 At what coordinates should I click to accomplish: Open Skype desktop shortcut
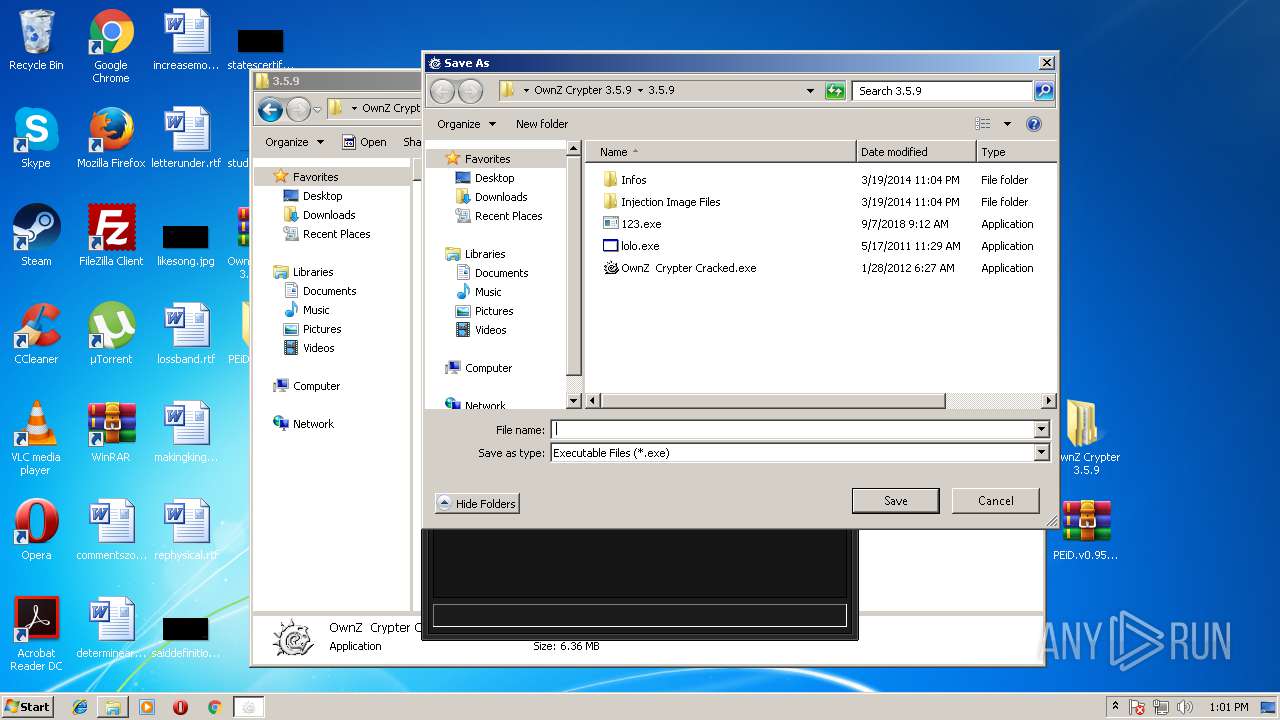click(x=36, y=139)
